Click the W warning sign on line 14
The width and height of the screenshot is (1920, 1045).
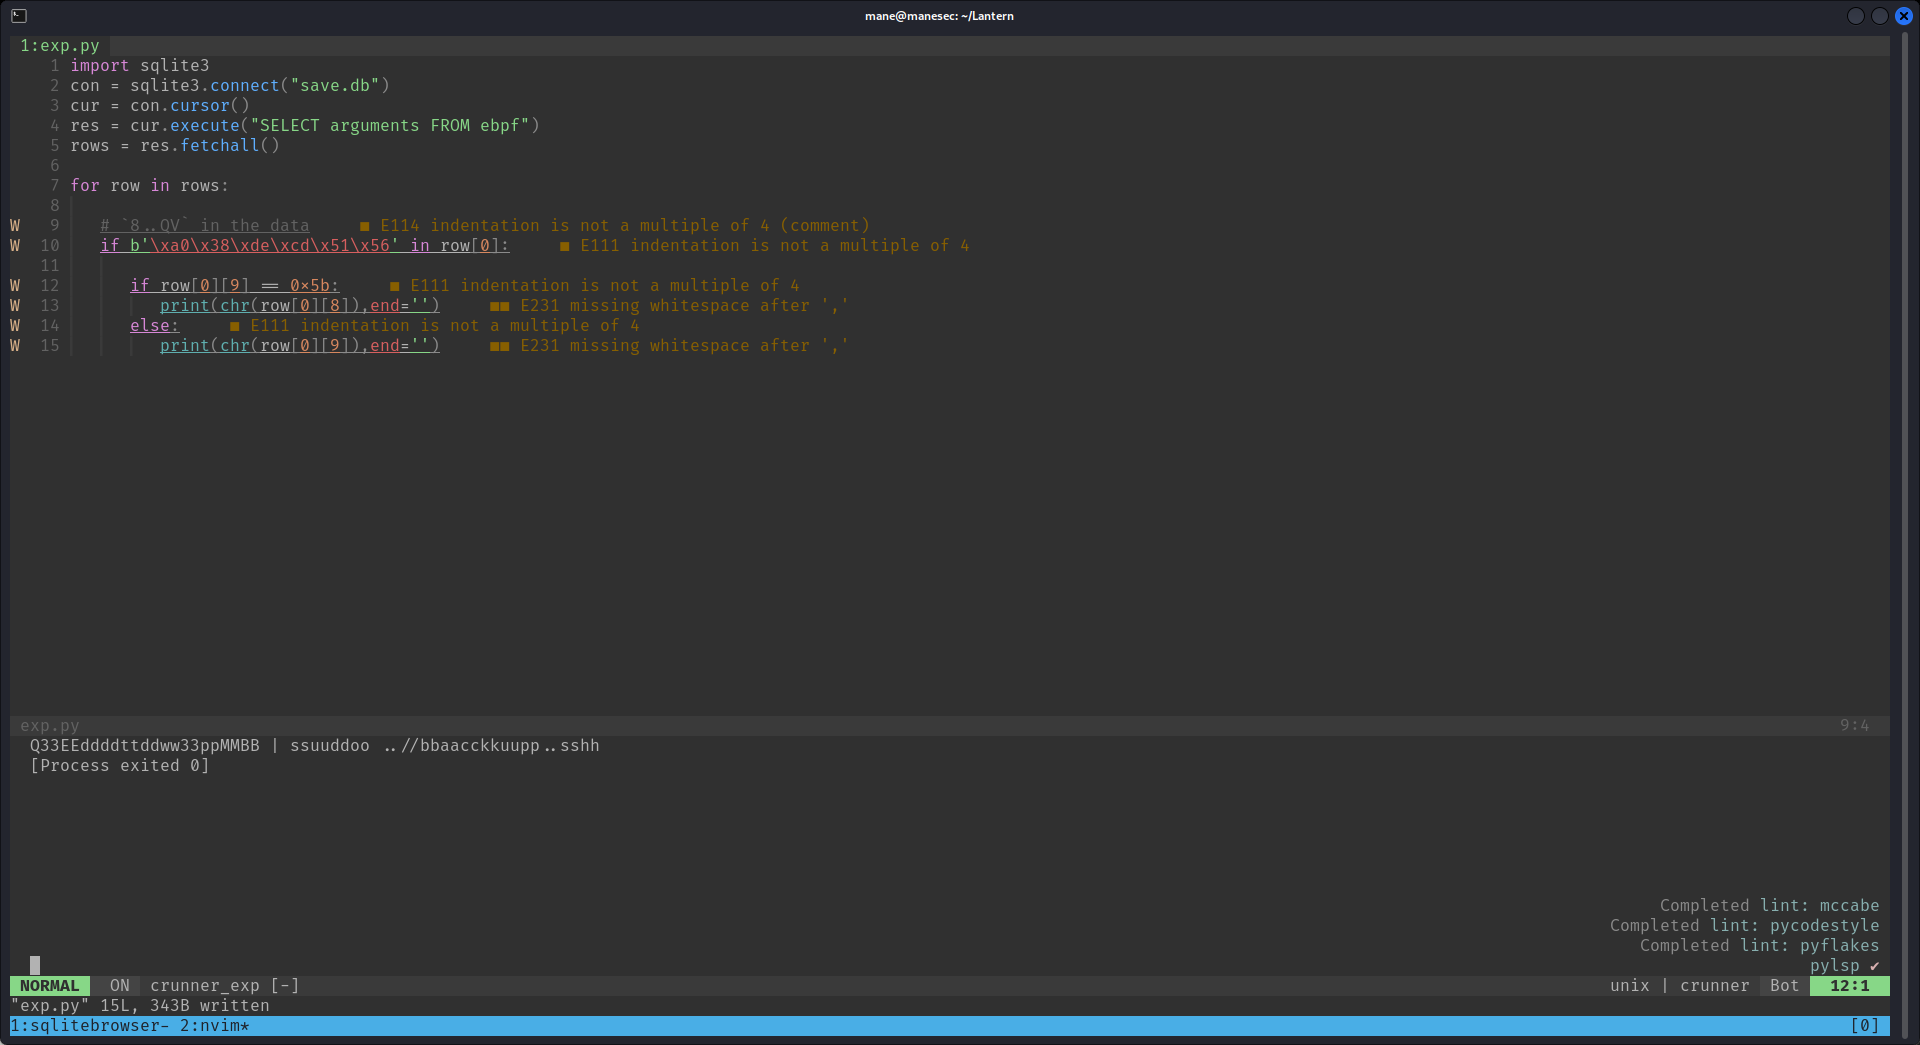point(15,326)
